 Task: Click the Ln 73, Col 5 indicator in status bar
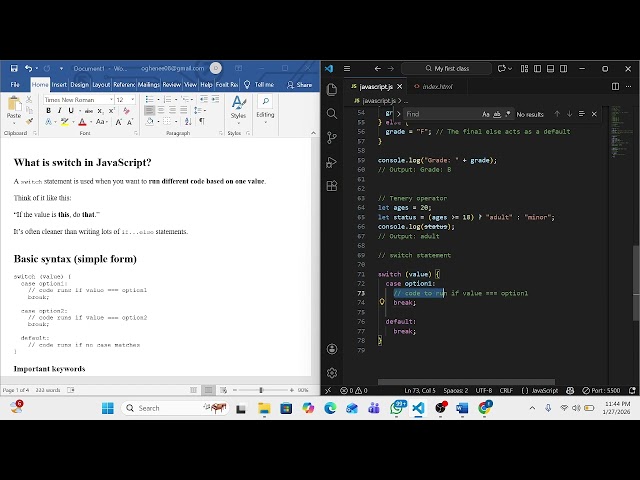(420, 391)
